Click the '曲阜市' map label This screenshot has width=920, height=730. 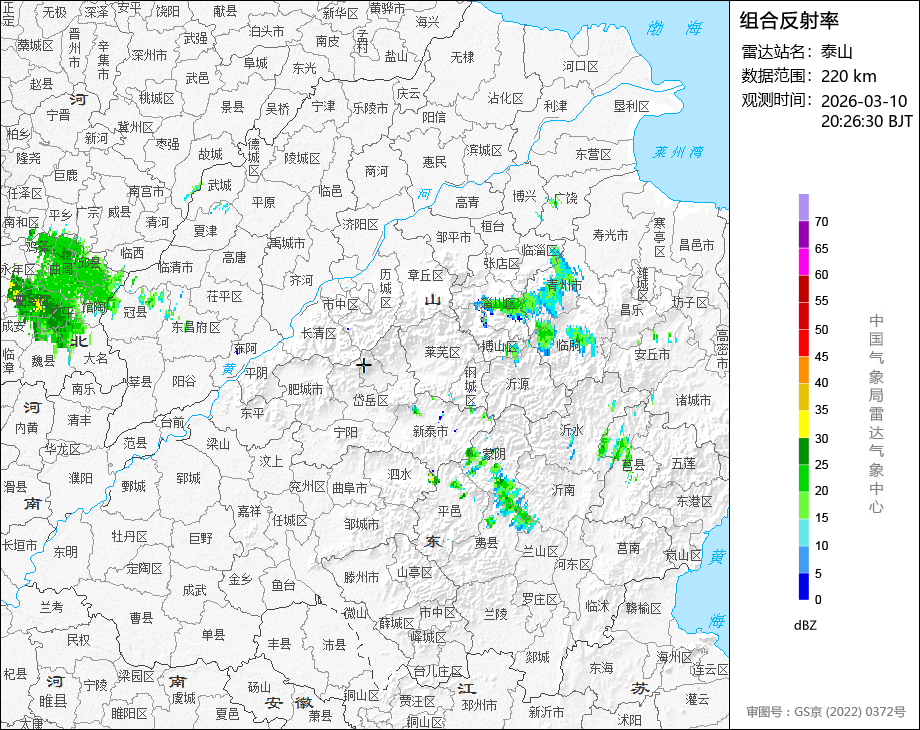(x=349, y=488)
